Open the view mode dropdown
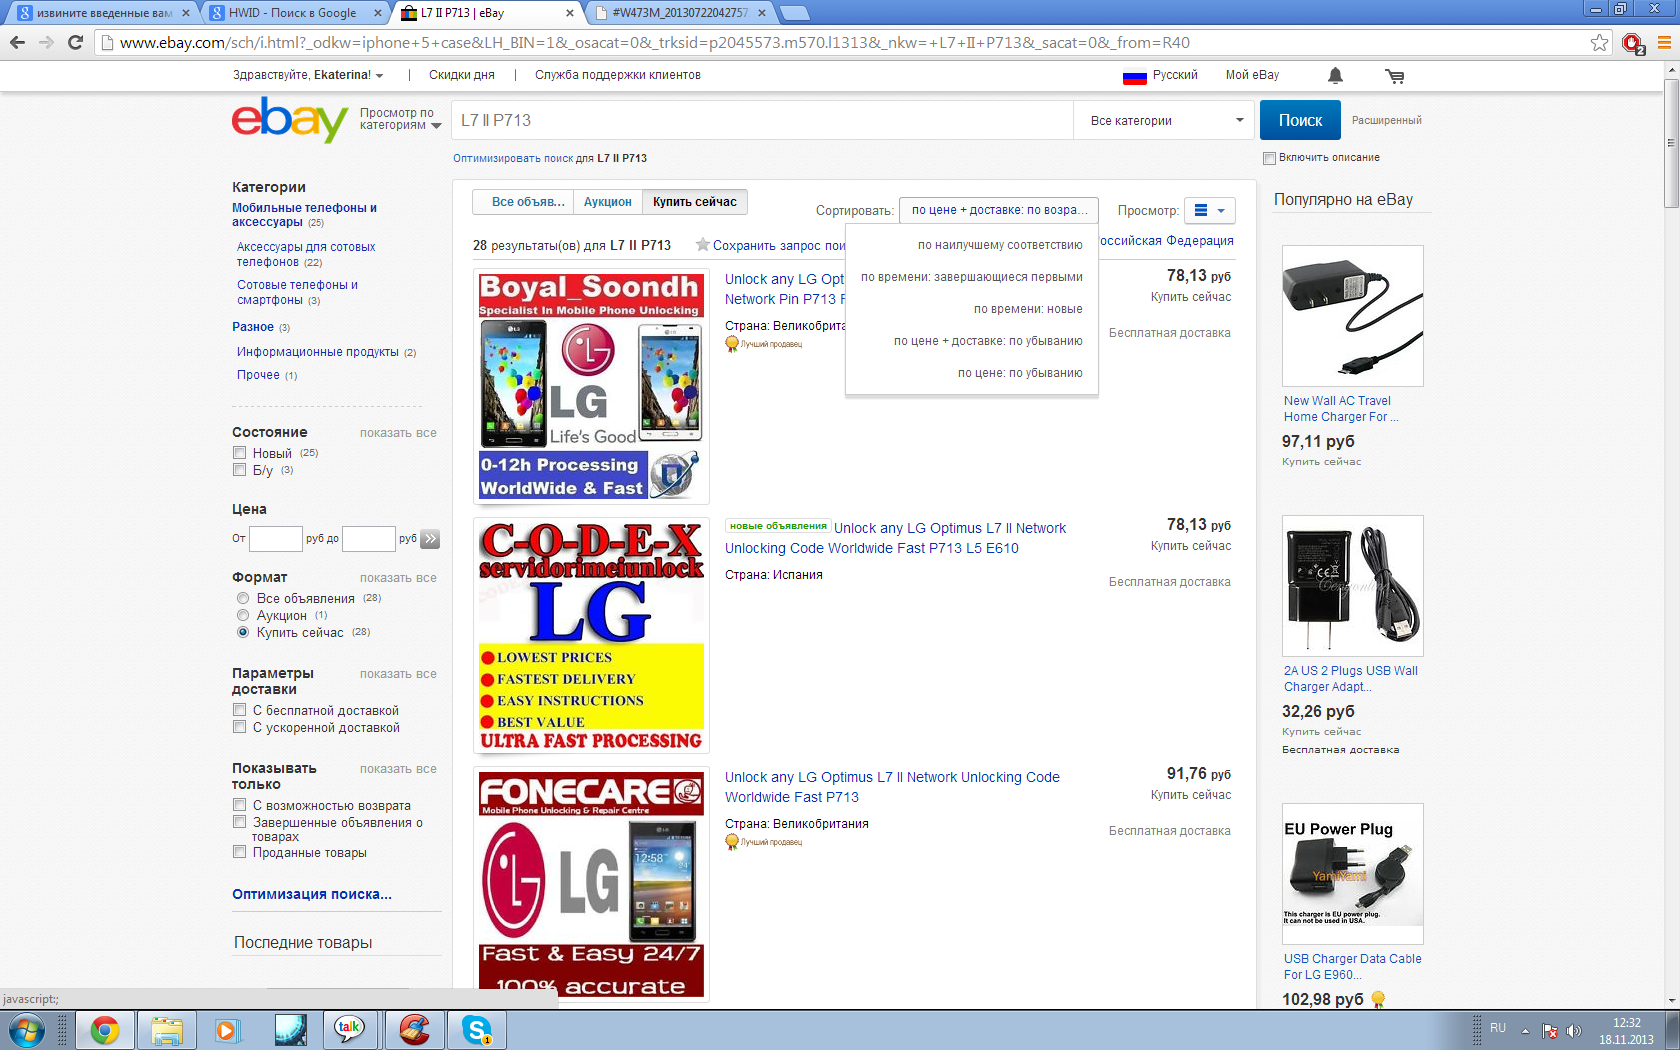The width and height of the screenshot is (1680, 1050). pyautogui.click(x=1209, y=210)
